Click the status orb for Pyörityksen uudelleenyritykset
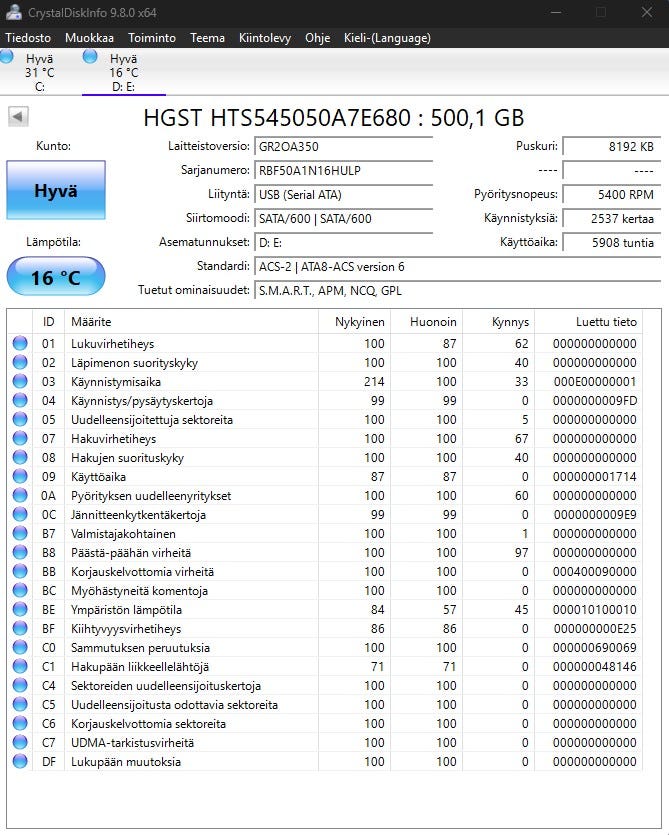 (20, 495)
